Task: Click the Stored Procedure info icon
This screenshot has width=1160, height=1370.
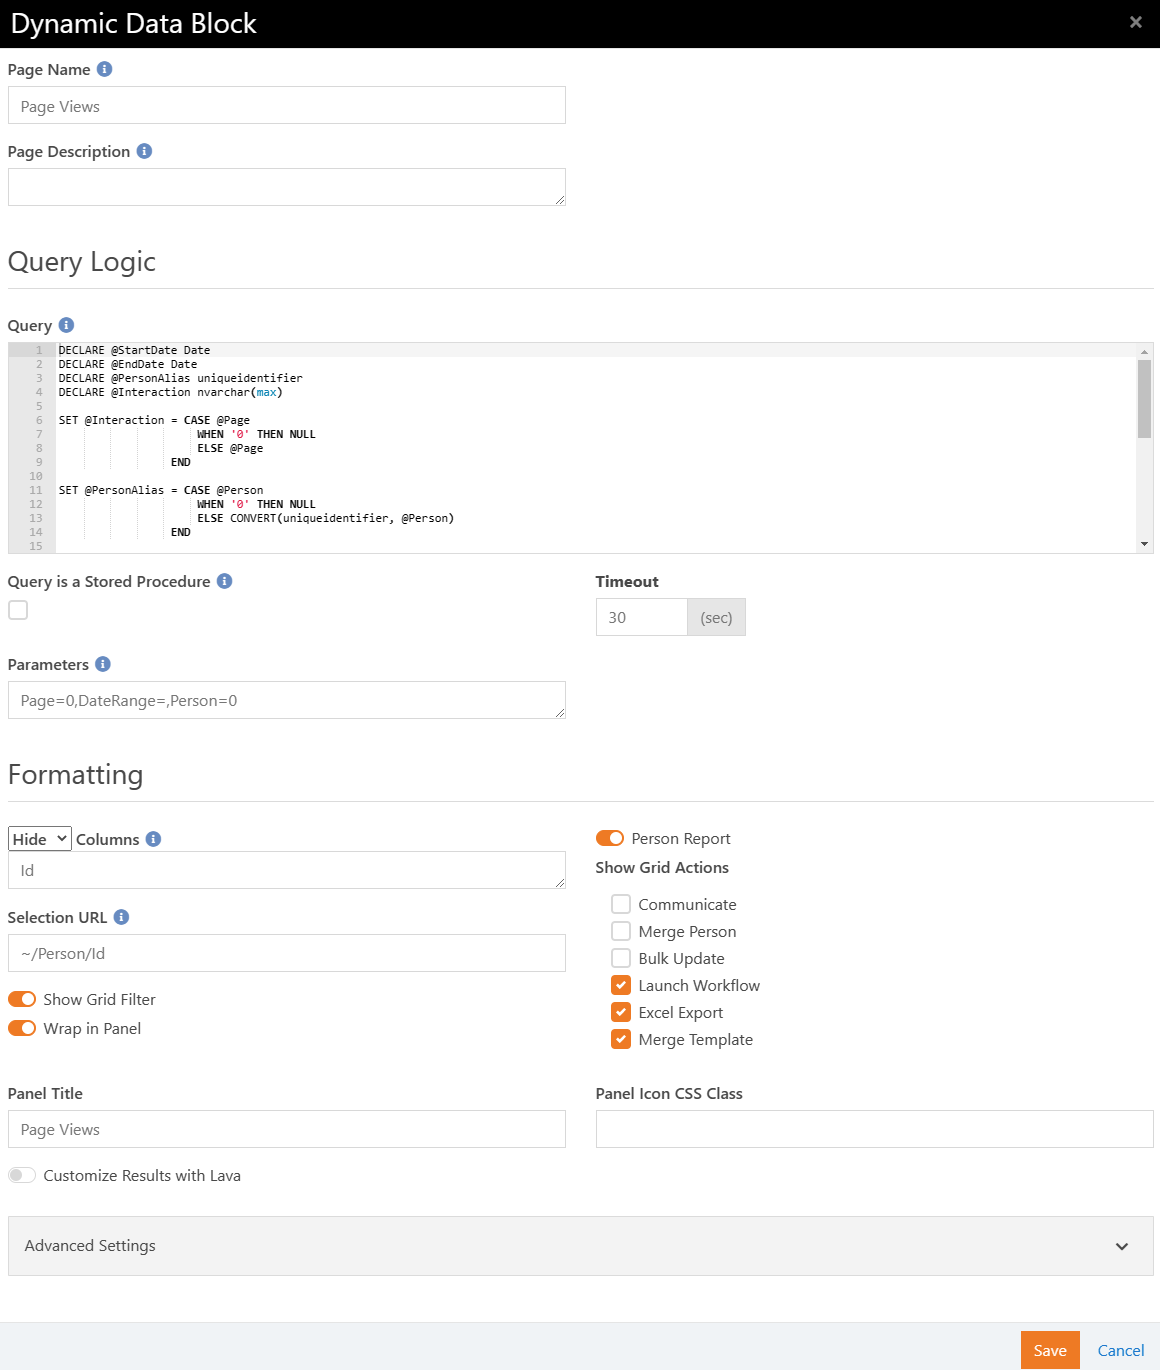Action: point(224,581)
